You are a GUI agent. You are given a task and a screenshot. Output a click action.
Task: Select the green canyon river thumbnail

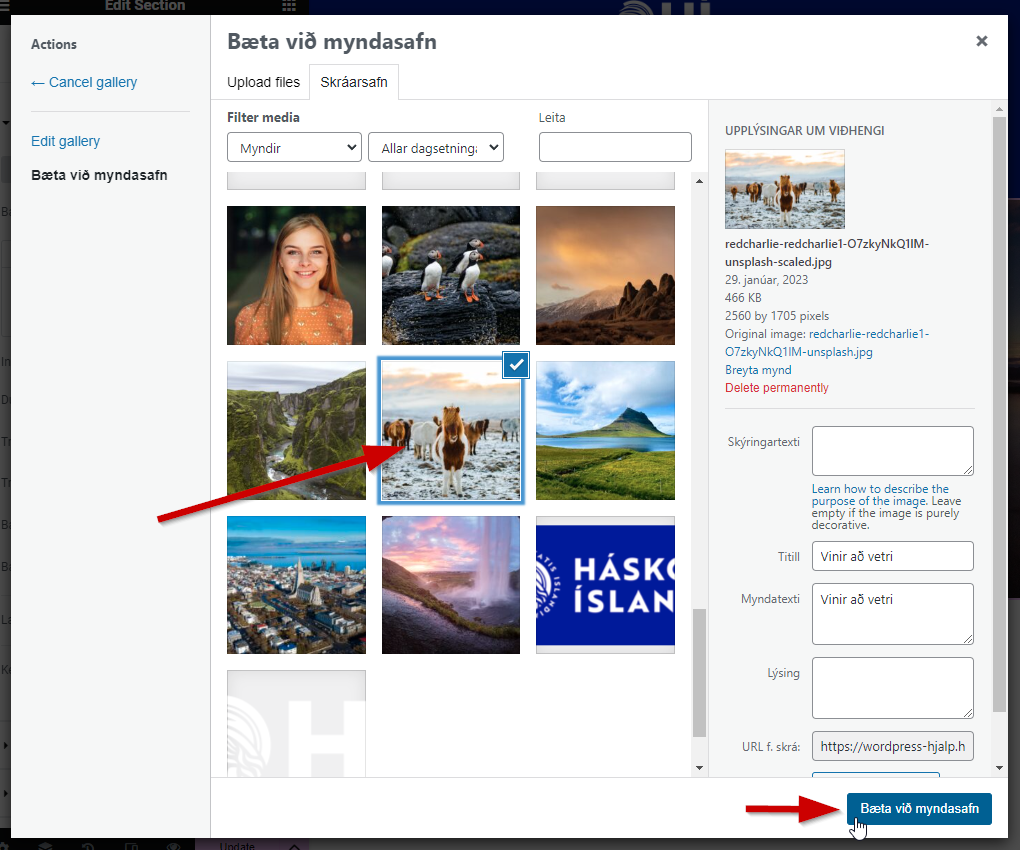pos(296,430)
